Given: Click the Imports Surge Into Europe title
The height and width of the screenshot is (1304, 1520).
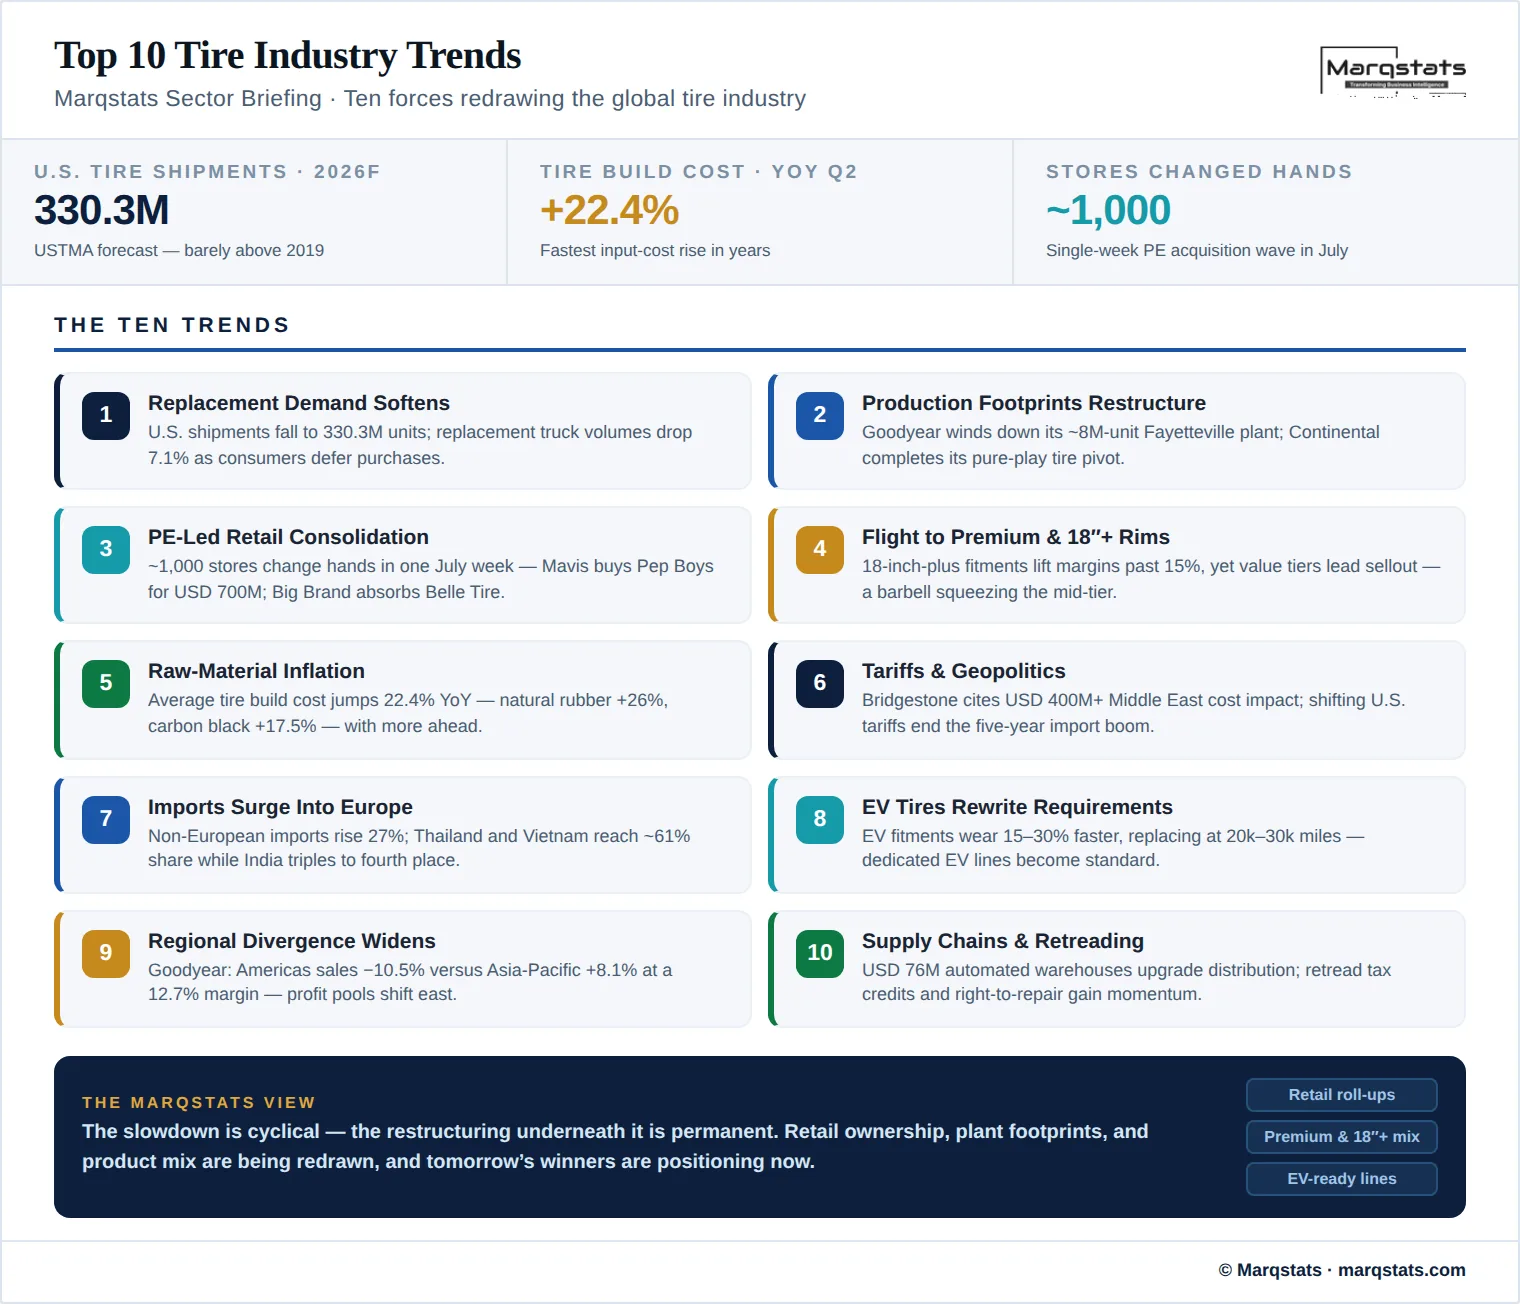Looking at the screenshot, I should click(280, 807).
